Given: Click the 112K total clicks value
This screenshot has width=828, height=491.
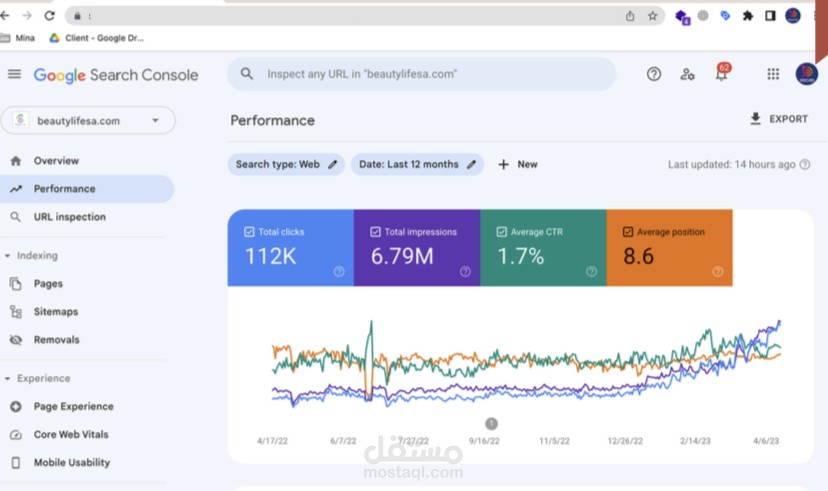Looking at the screenshot, I should pyautogui.click(x=271, y=257).
